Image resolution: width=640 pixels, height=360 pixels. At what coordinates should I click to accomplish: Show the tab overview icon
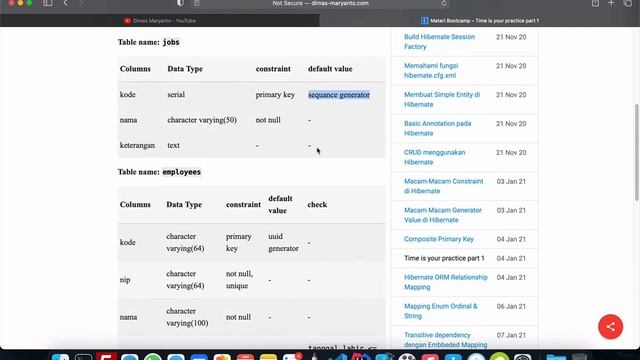(x=628, y=3)
